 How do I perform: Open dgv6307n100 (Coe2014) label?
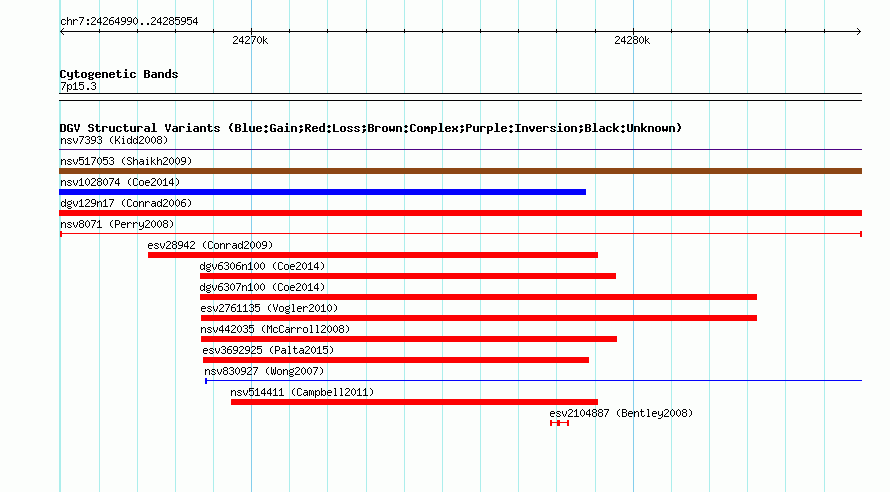262,287
